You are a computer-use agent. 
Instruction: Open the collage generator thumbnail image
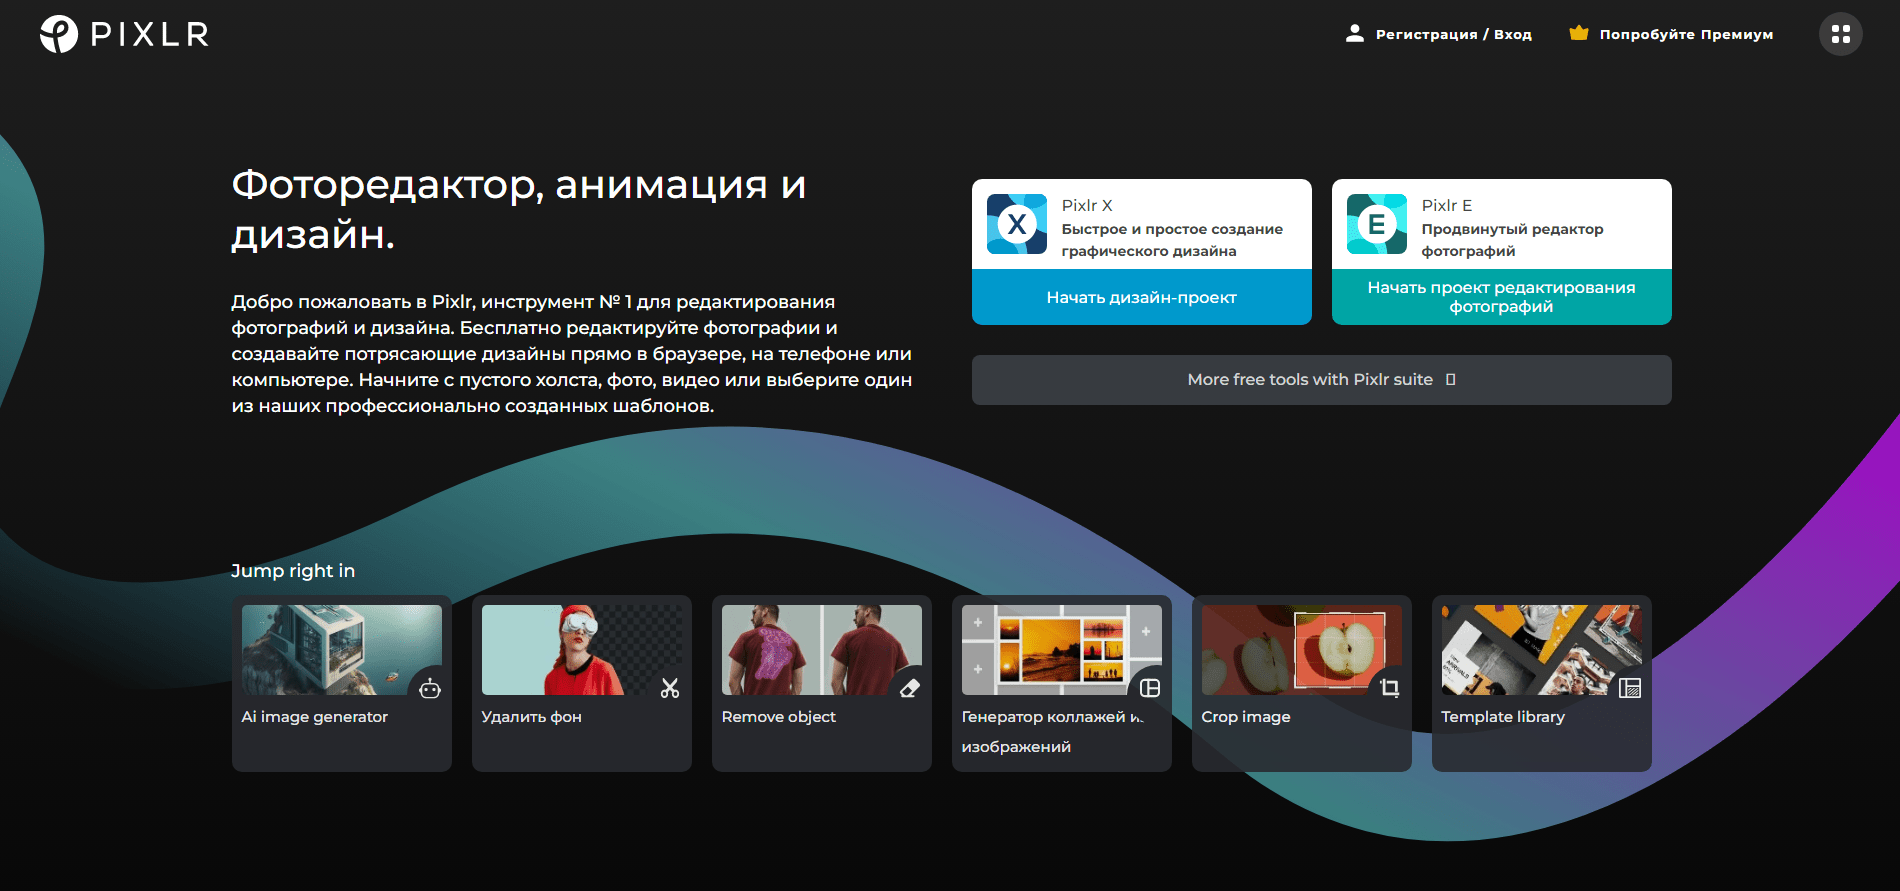(1062, 650)
